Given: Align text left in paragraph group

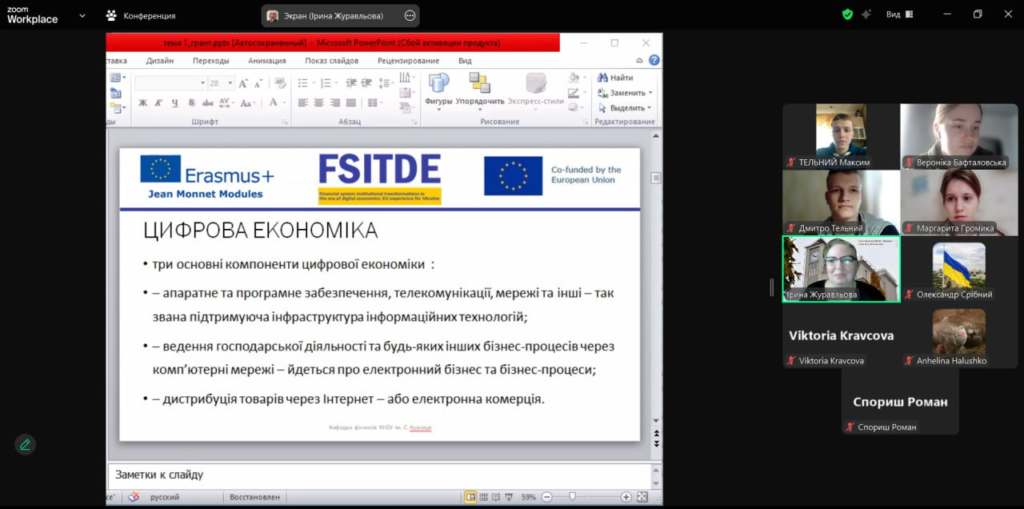Looking at the screenshot, I should point(302,103).
